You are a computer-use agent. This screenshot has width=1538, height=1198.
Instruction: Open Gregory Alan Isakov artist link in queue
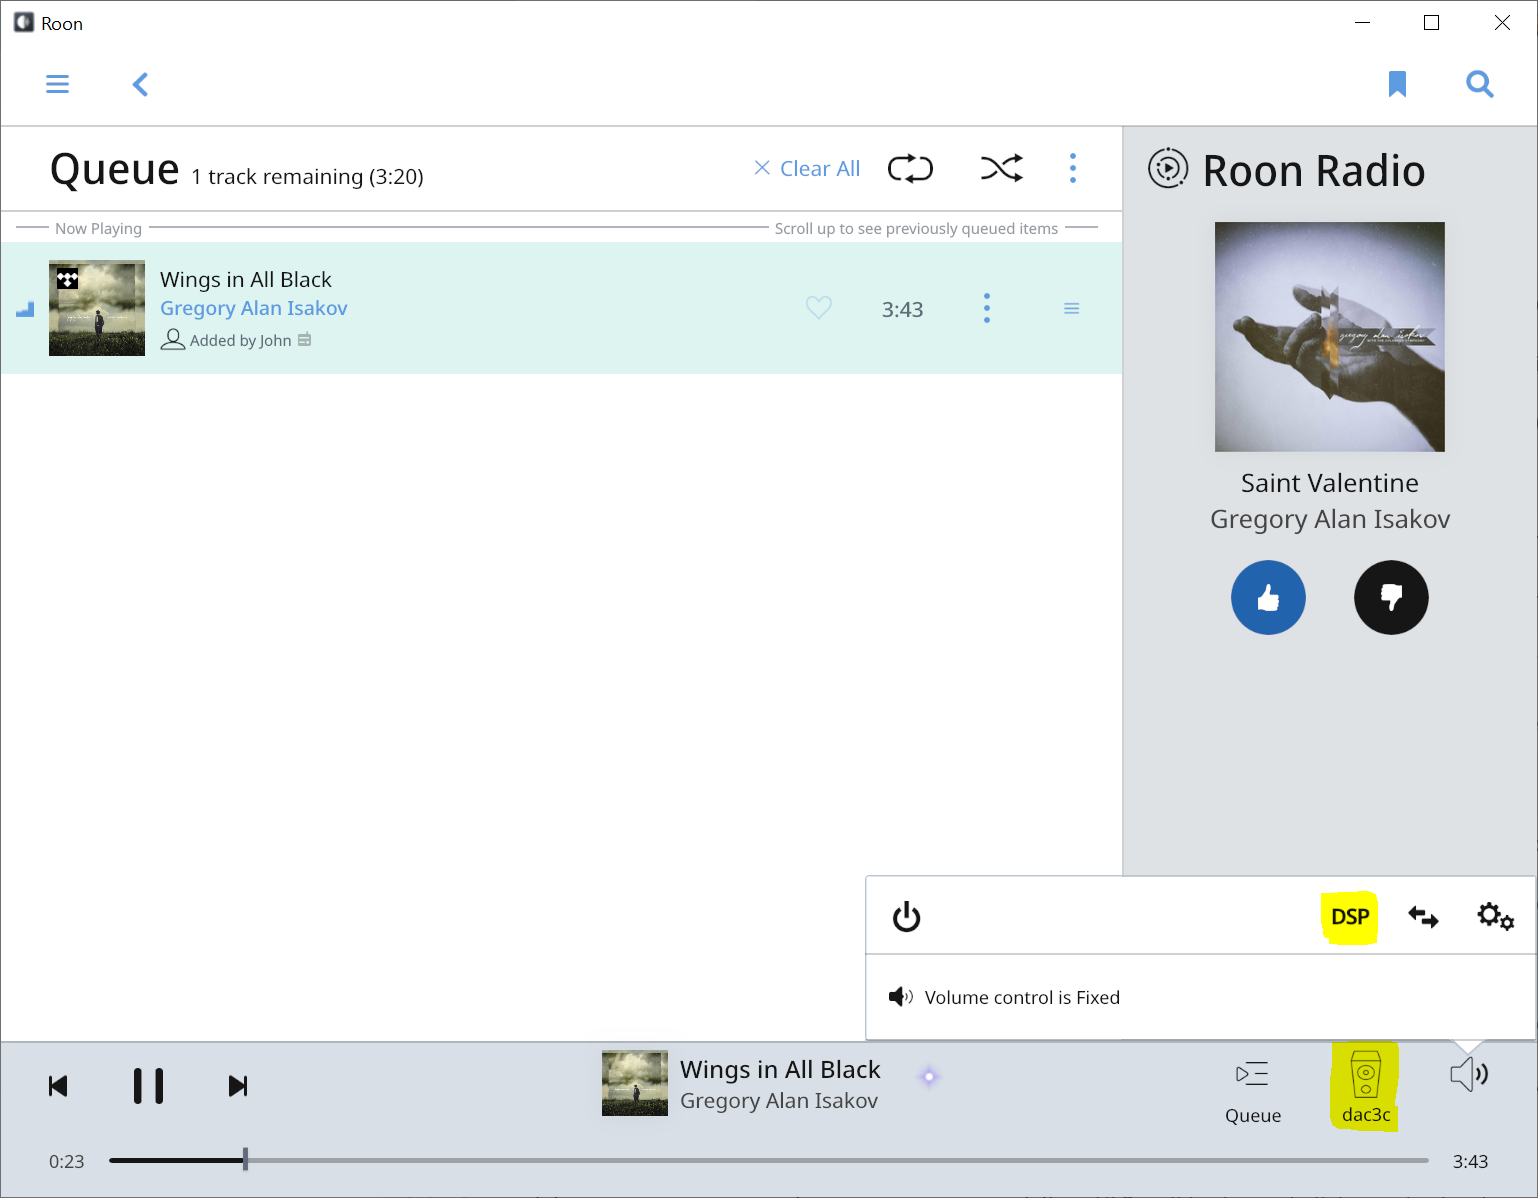[x=254, y=308]
